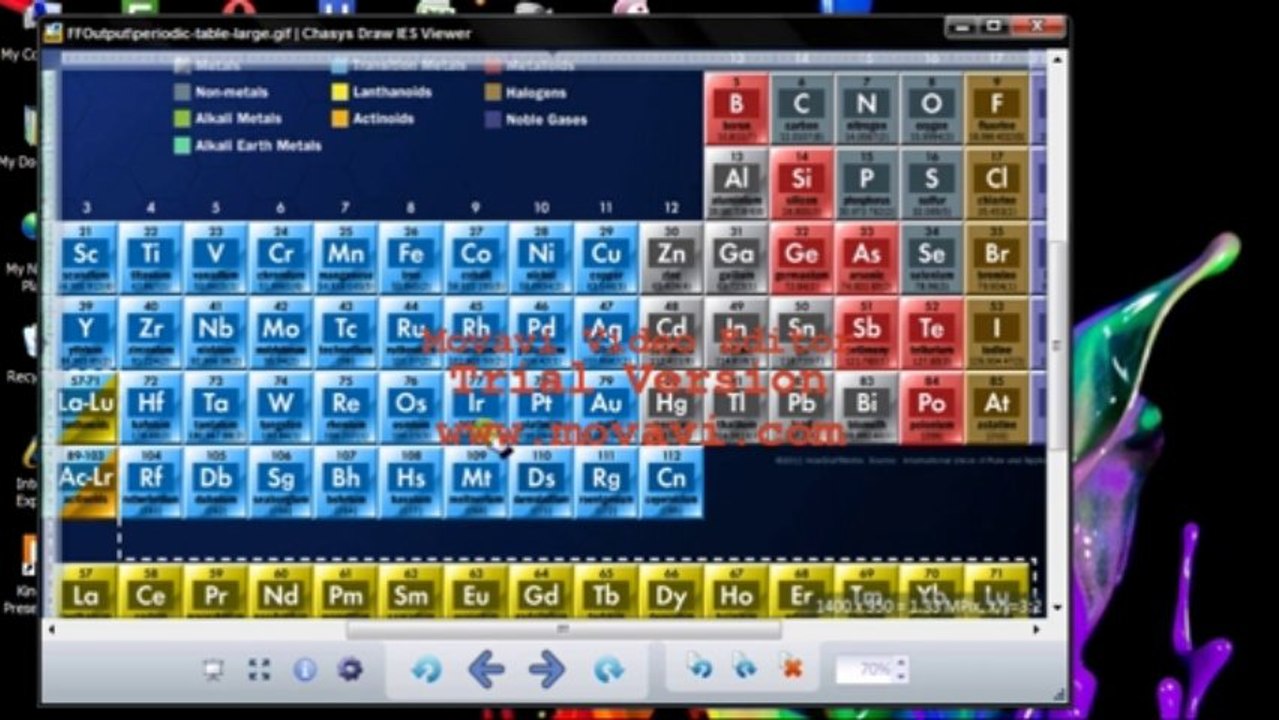Click the Rutherfordium element tile Rf
The width and height of the screenshot is (1279, 720).
coord(151,483)
